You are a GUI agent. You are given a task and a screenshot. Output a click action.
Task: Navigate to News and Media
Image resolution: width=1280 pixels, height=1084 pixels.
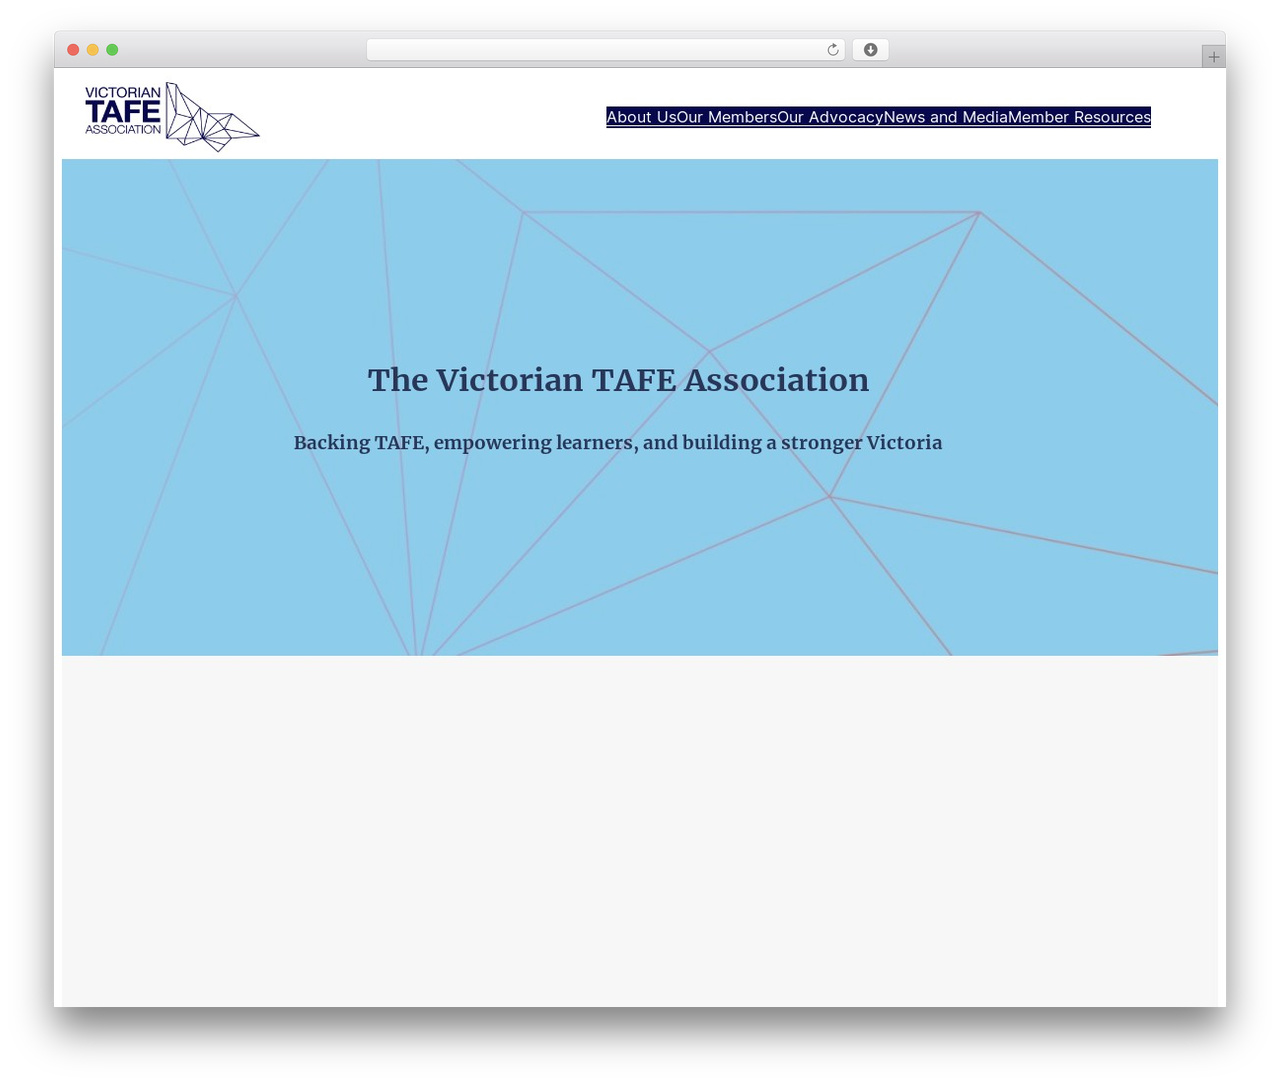(946, 117)
